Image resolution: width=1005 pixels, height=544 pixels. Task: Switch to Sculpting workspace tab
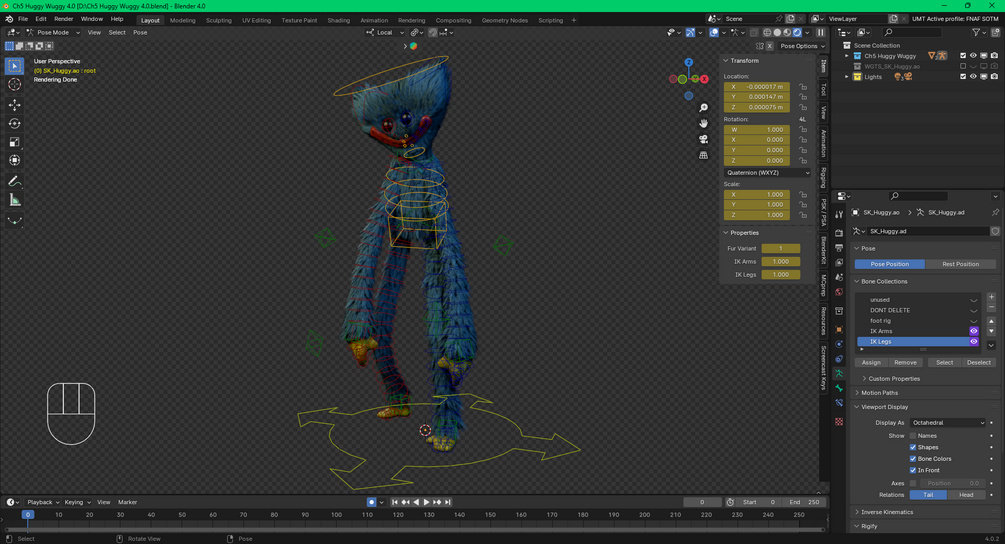219,21
